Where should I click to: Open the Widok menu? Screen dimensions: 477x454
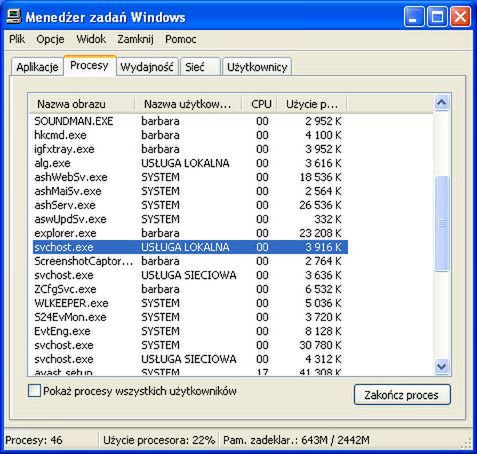pyautogui.click(x=91, y=39)
